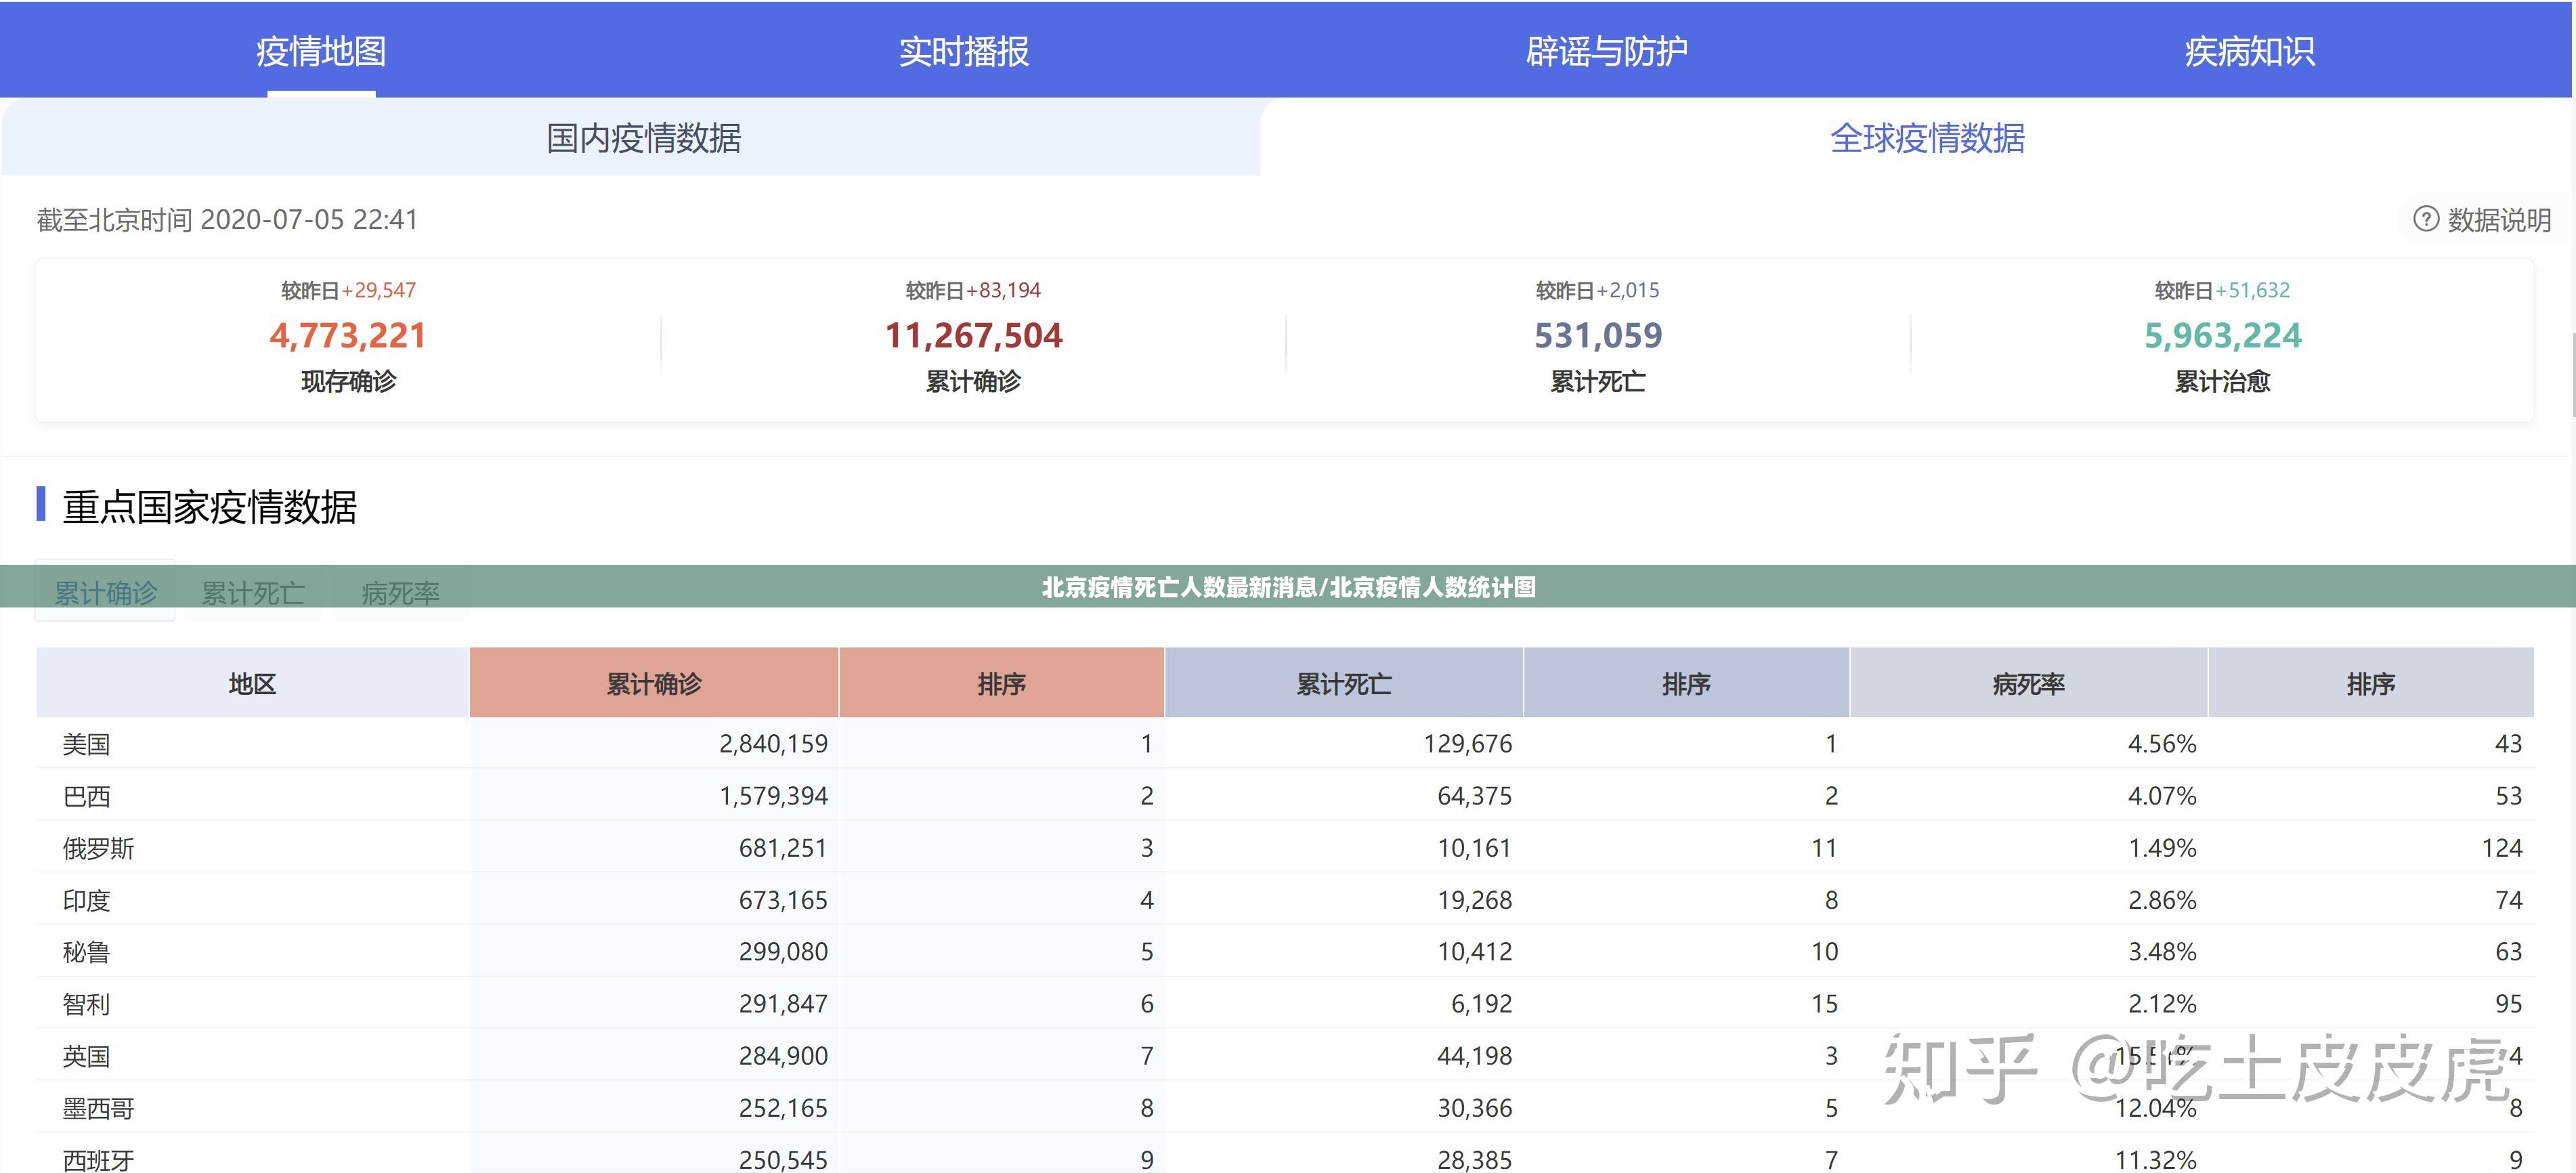This screenshot has height=1173, width=2576.
Task: Click the confirmed count 1,579,394
Action: [774, 796]
